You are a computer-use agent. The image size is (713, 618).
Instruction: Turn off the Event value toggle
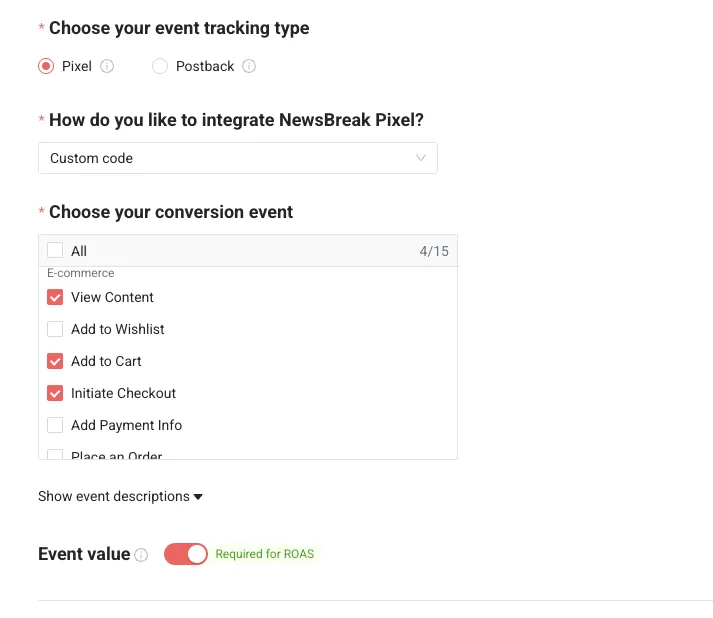186,554
